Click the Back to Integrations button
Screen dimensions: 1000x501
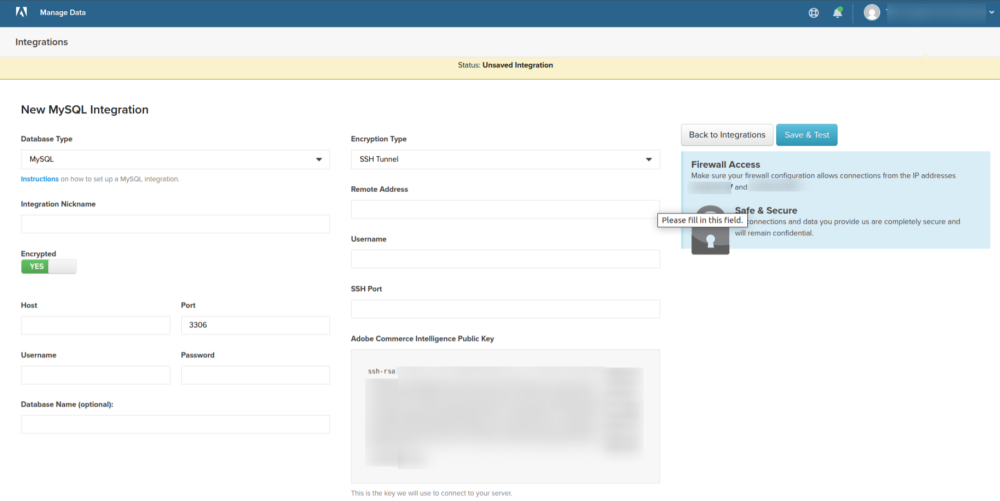point(727,135)
